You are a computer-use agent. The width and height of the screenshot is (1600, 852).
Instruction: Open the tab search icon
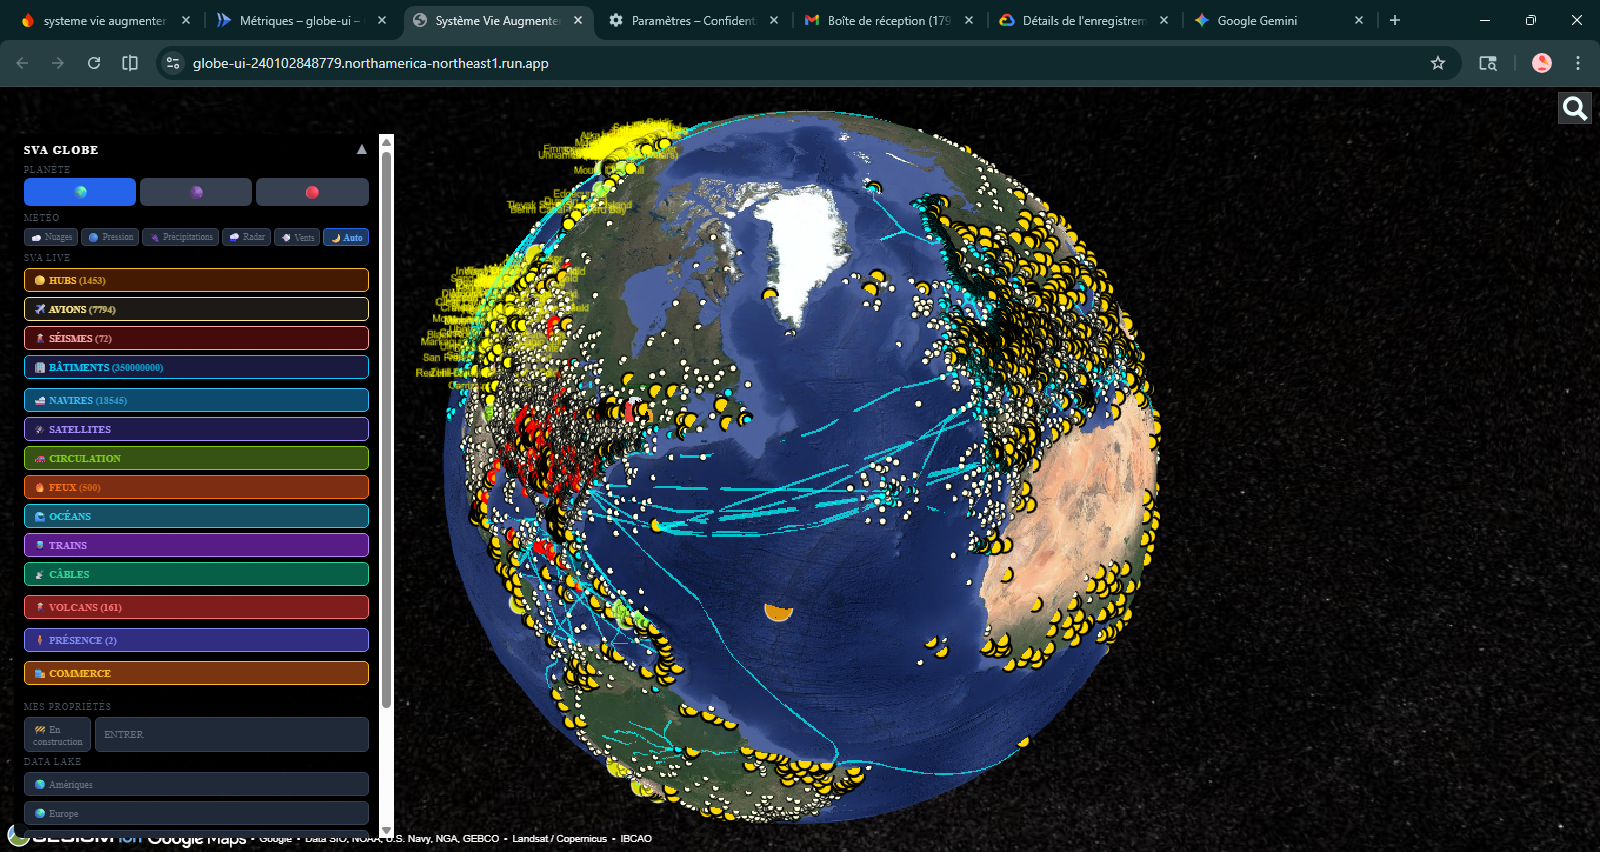point(1488,63)
